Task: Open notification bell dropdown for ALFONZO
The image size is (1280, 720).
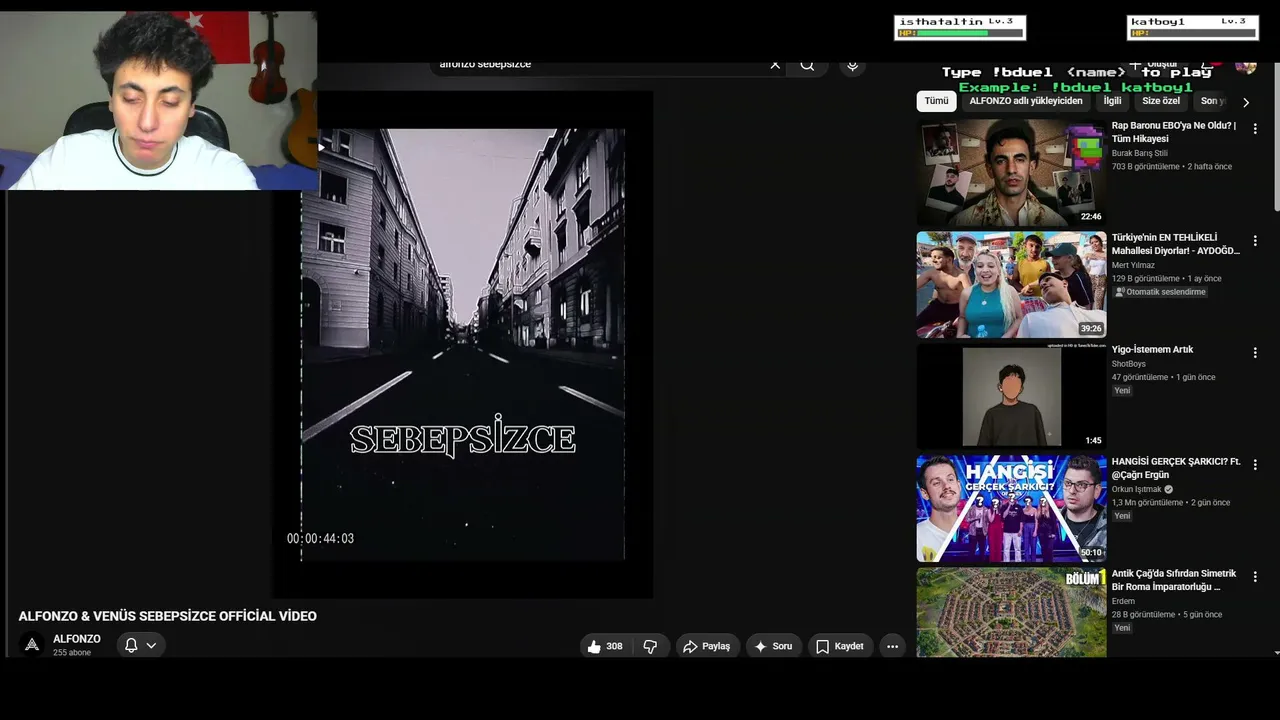Action: (140, 645)
